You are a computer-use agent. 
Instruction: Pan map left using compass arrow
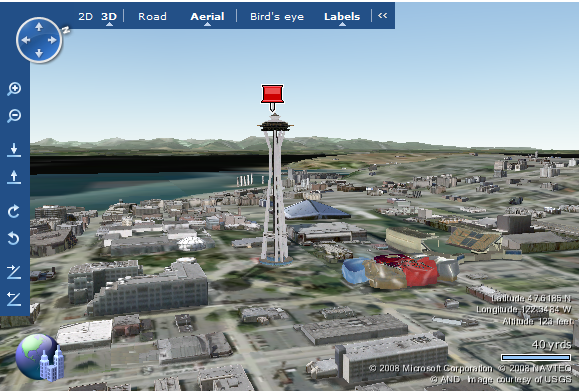(26, 40)
